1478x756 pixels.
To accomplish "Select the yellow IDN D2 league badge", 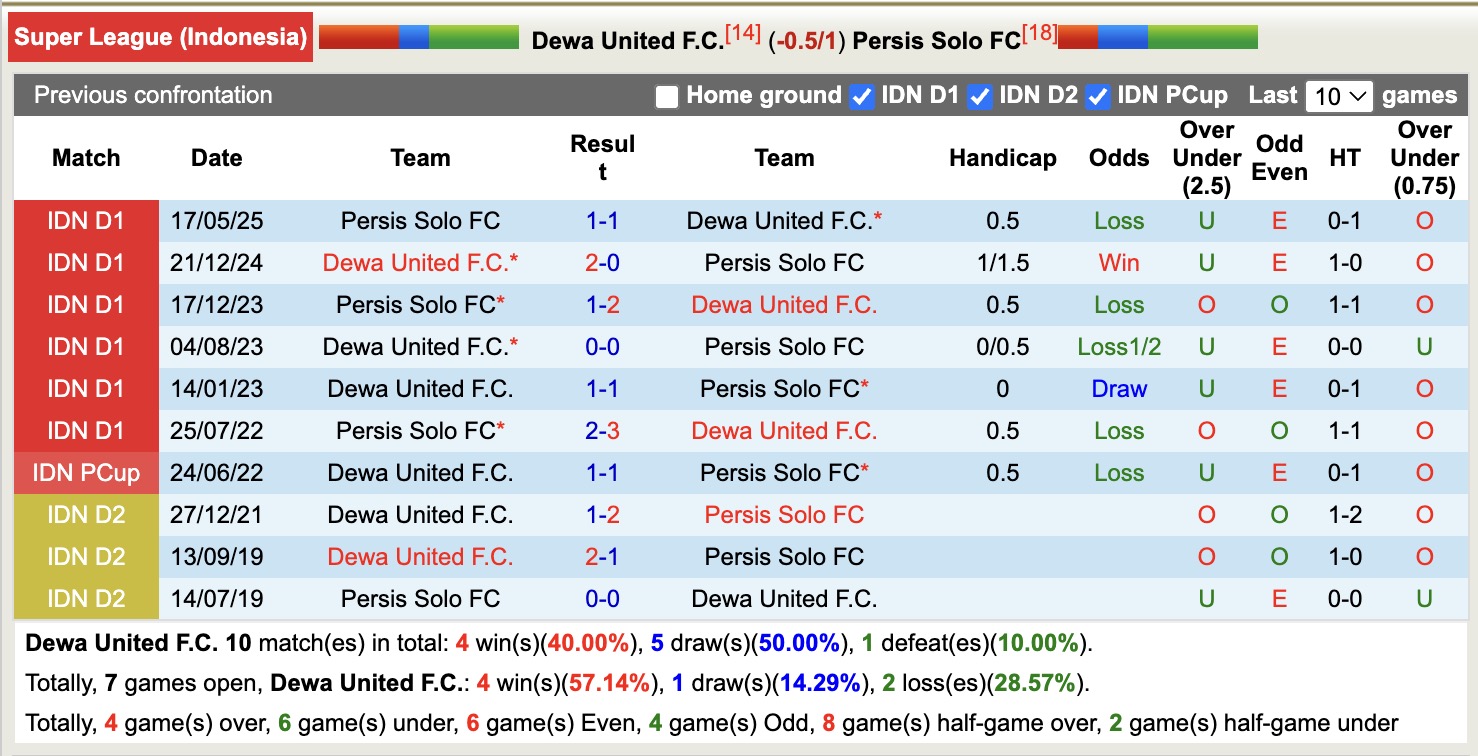I will (85, 514).
